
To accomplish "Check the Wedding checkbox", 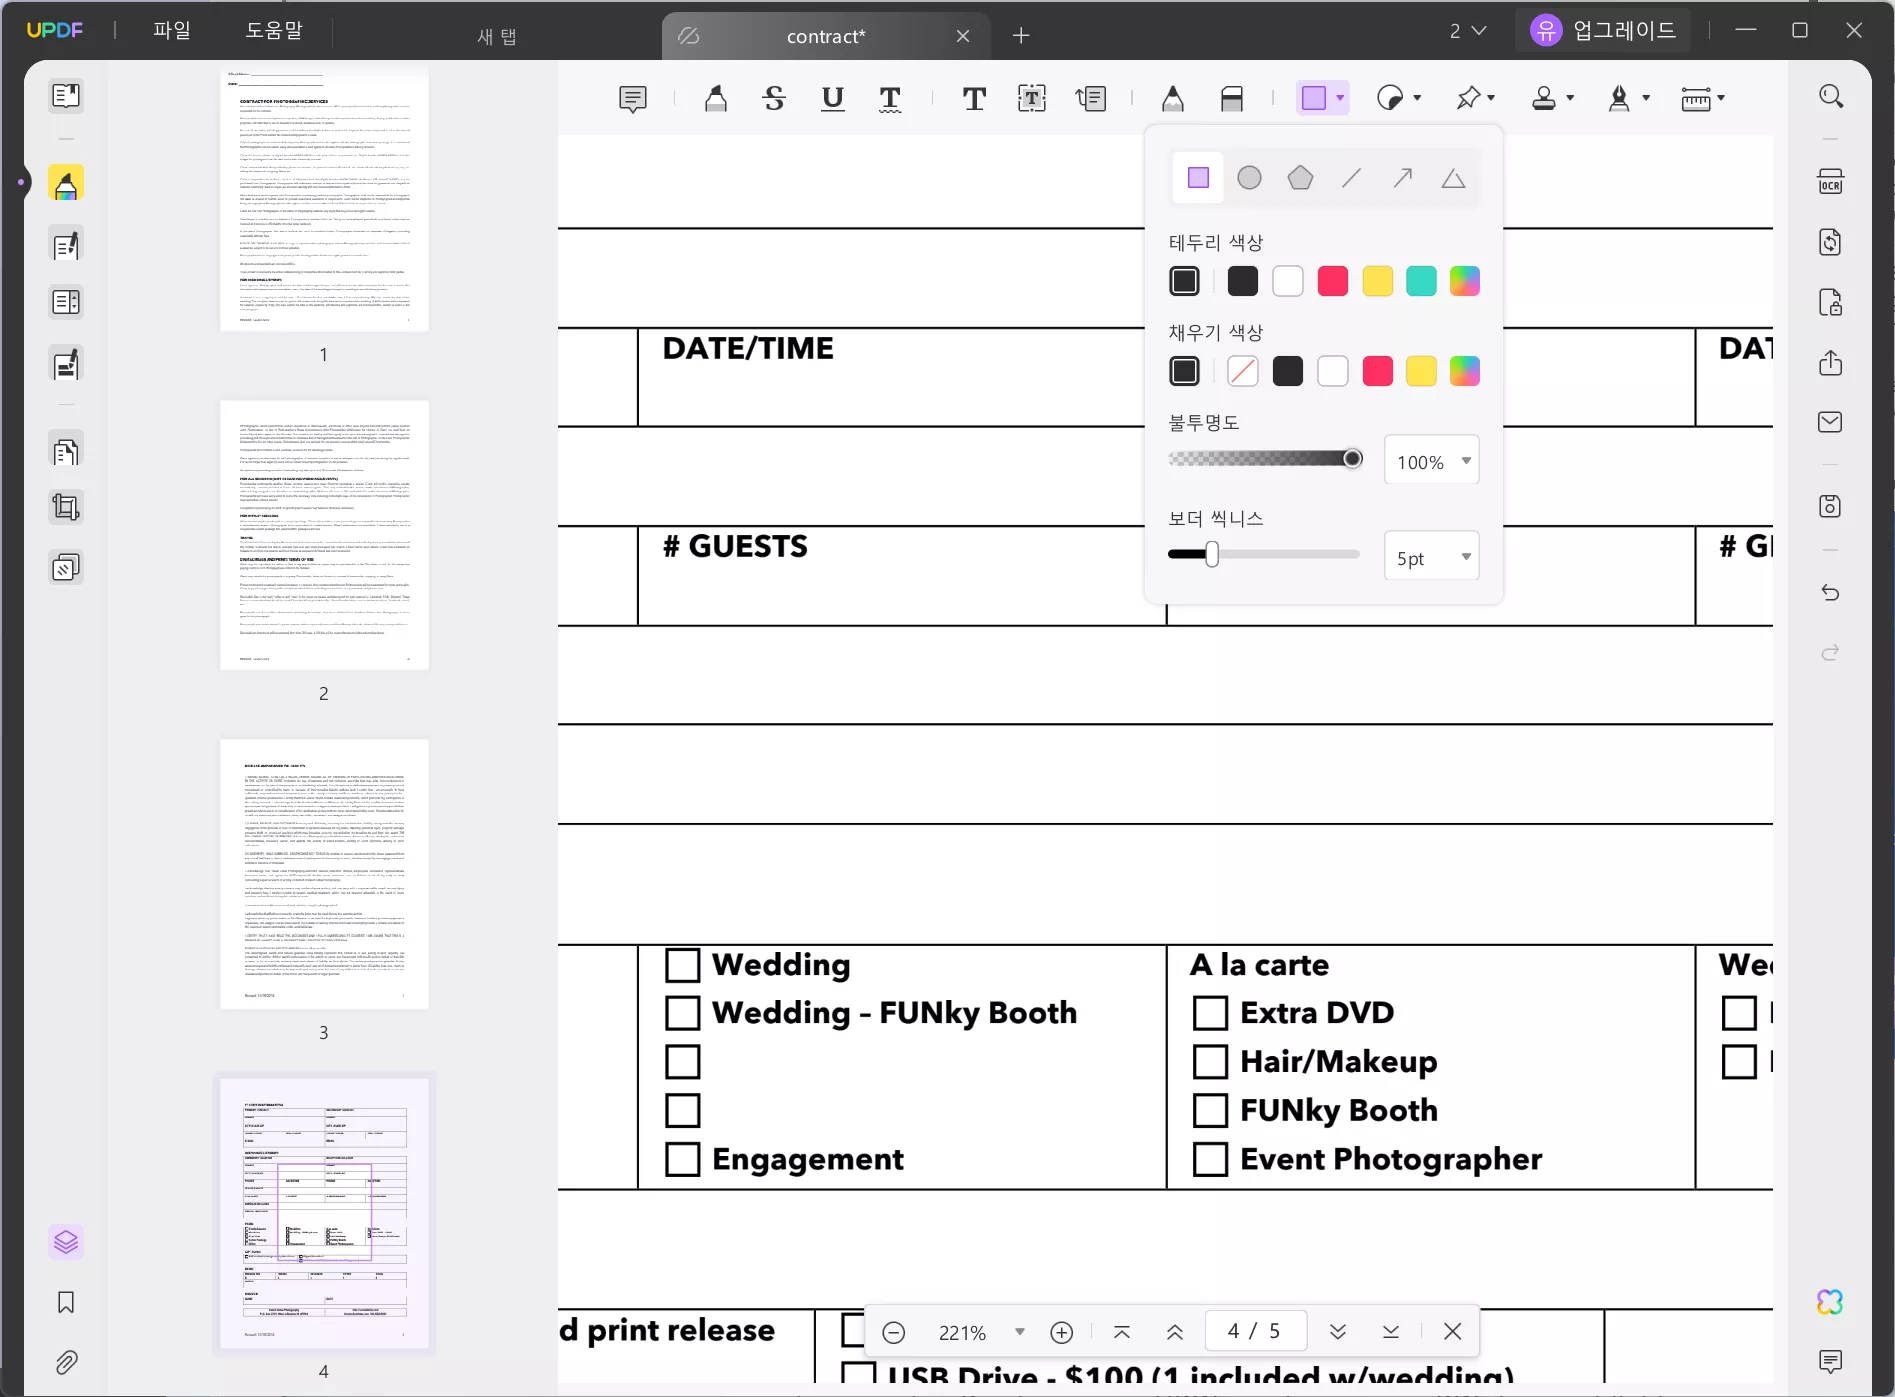I will pos(683,965).
